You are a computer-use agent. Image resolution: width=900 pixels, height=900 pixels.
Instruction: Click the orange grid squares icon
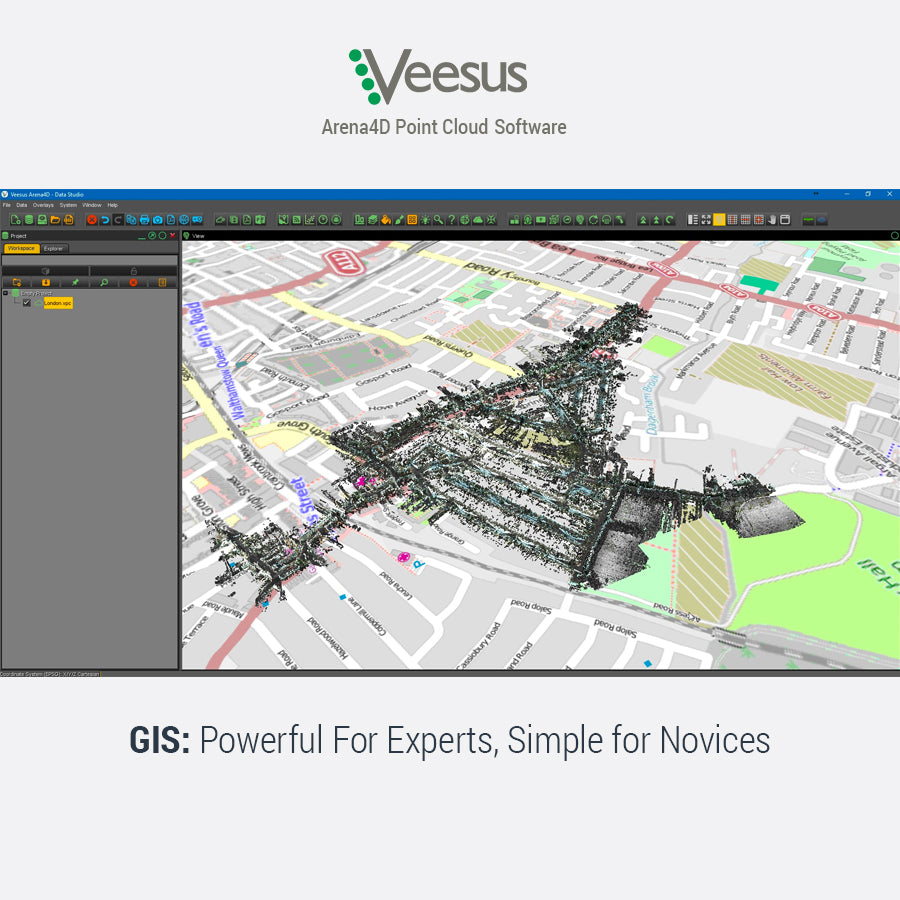click(412, 220)
